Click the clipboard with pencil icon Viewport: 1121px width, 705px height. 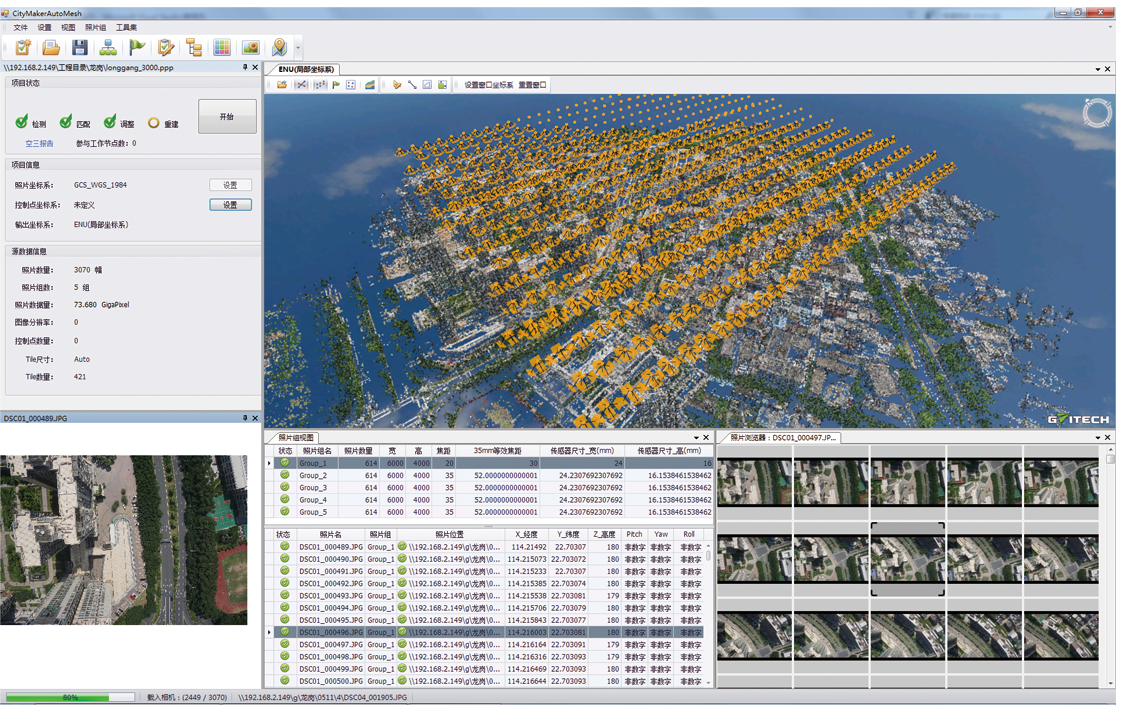(x=165, y=47)
